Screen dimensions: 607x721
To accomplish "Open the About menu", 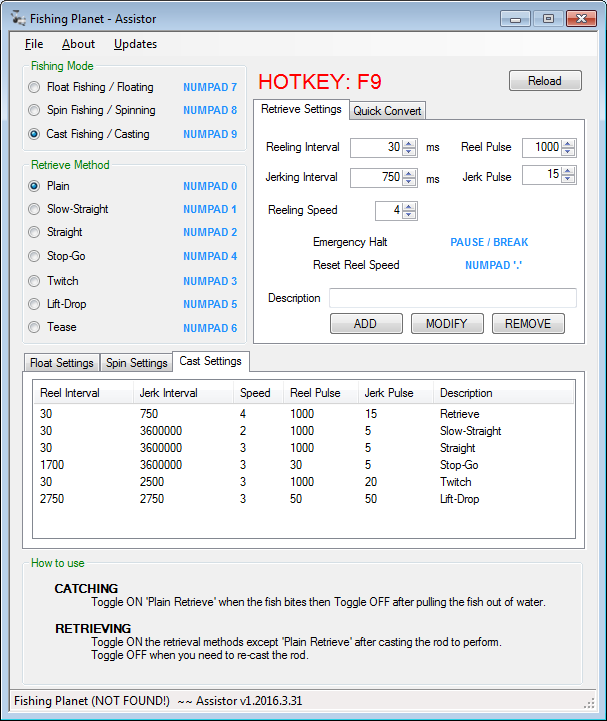I will point(78,44).
